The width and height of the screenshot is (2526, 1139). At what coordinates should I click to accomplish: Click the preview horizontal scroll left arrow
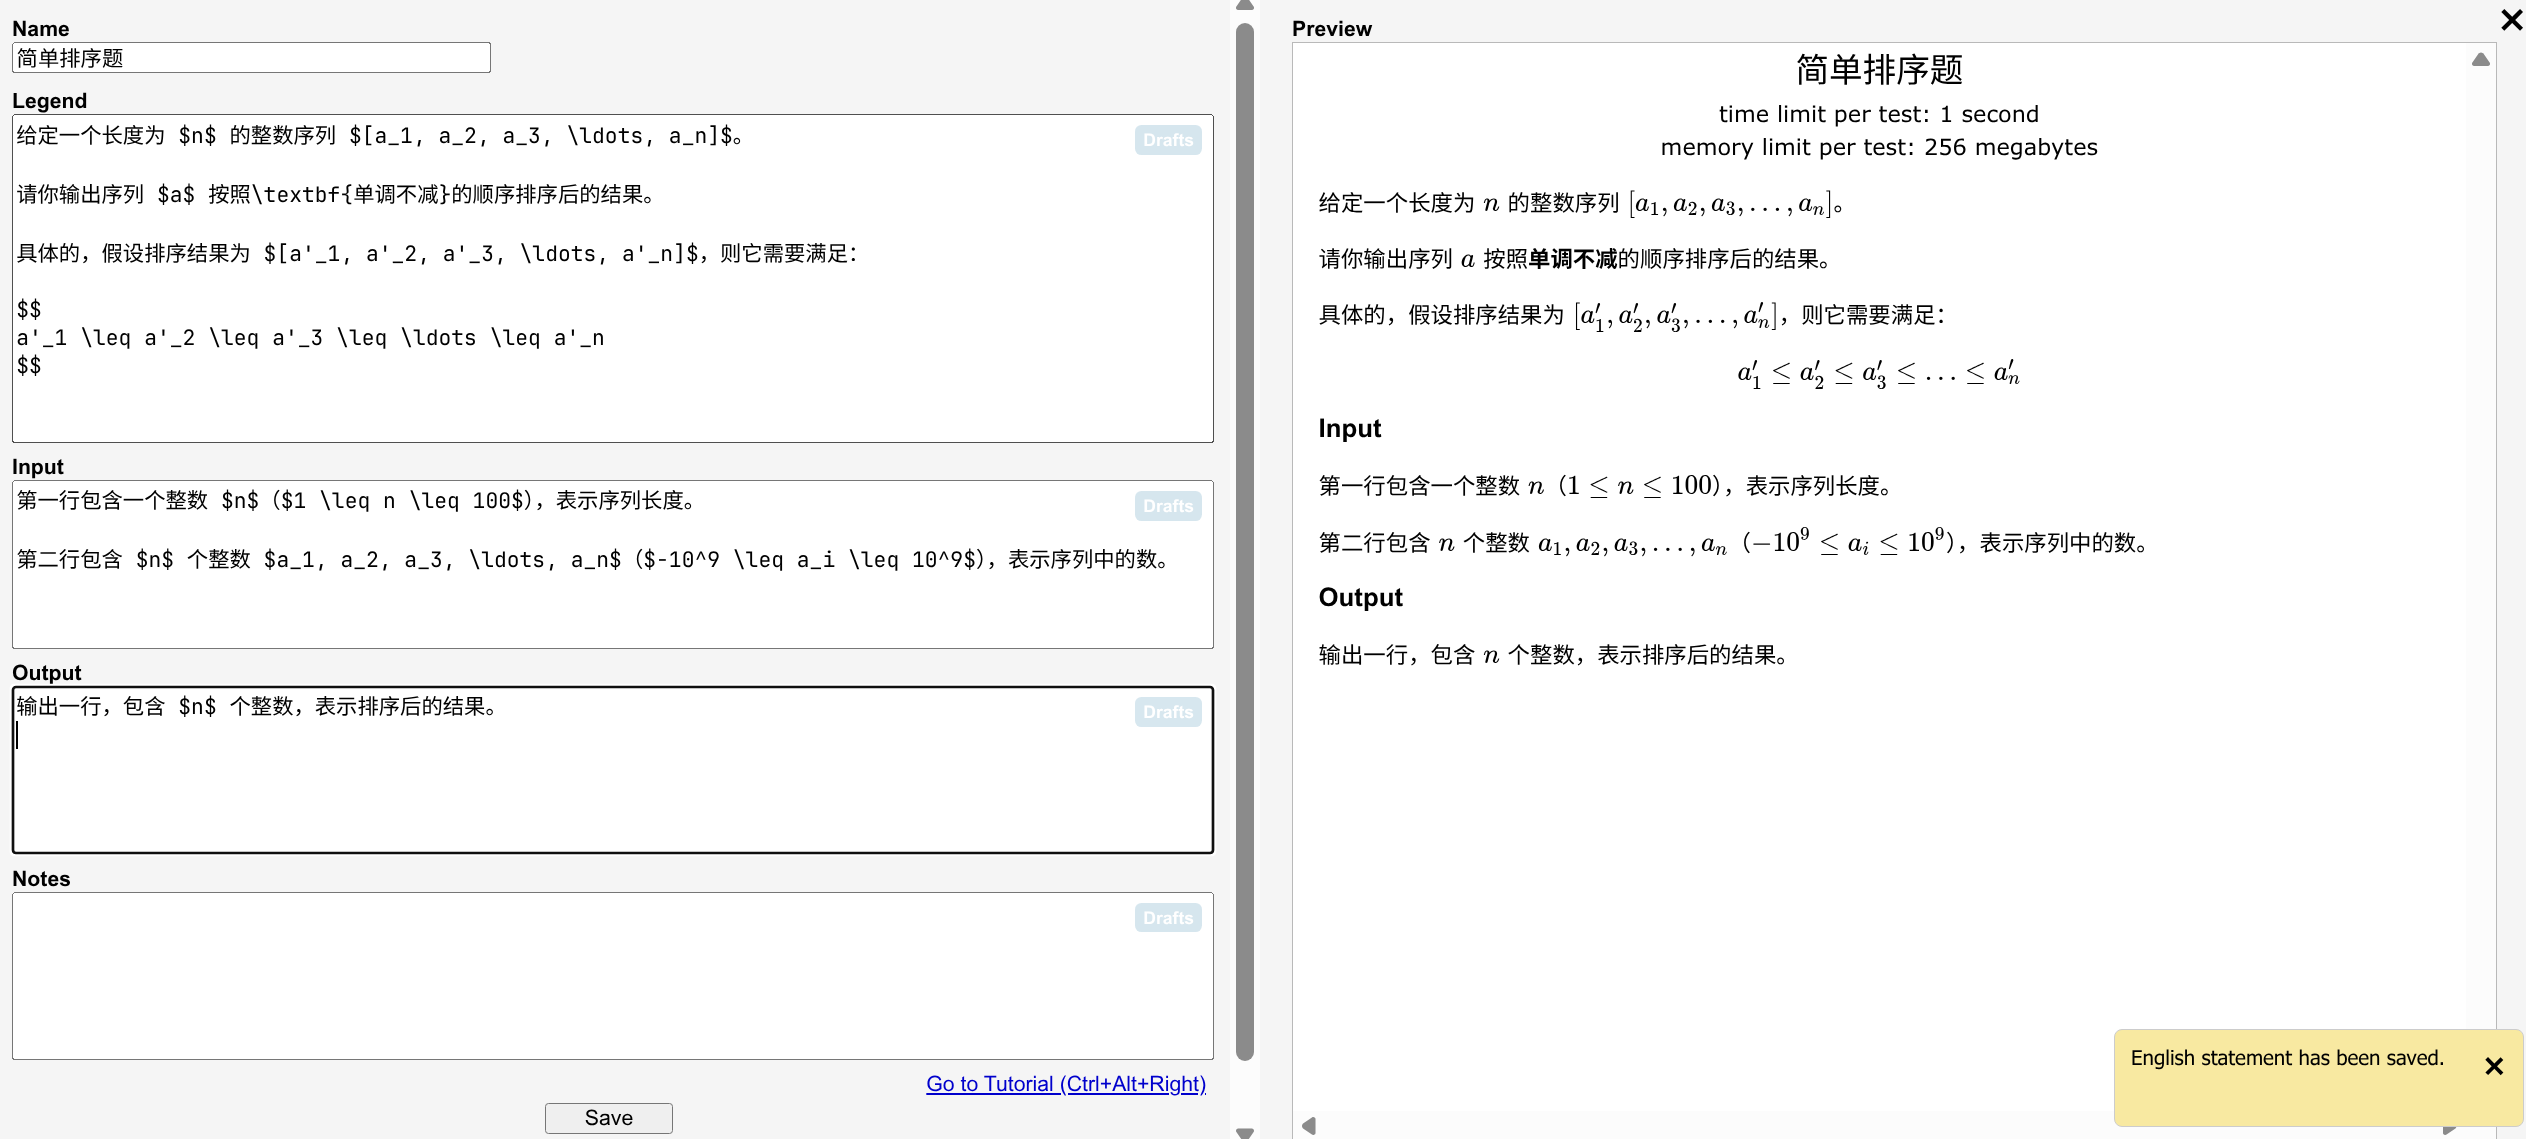click(1308, 1126)
